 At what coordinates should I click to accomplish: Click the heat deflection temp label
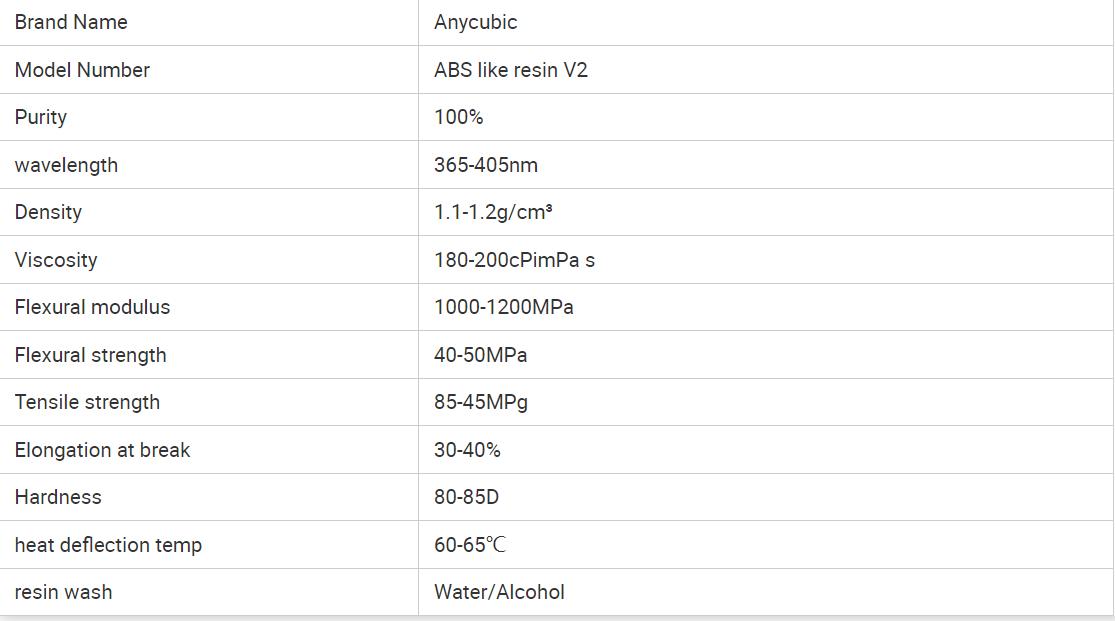108,545
